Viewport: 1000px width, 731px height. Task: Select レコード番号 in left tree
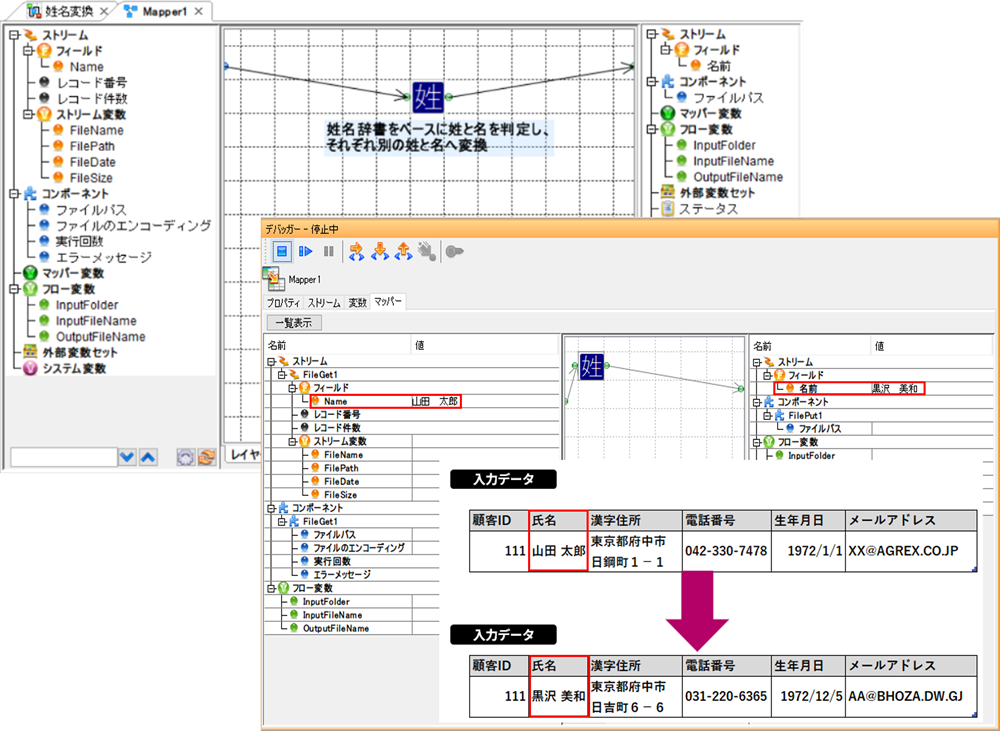click(x=92, y=82)
